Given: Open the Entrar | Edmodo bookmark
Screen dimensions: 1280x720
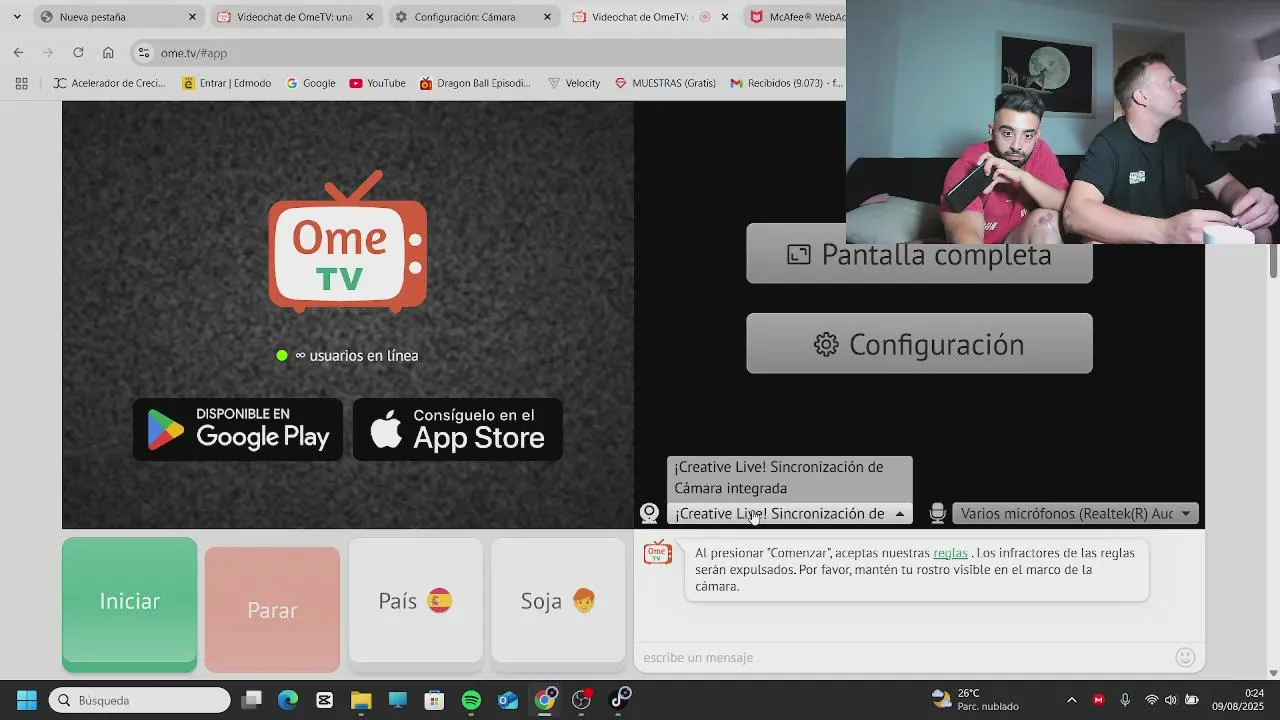Looking at the screenshot, I should tap(227, 83).
